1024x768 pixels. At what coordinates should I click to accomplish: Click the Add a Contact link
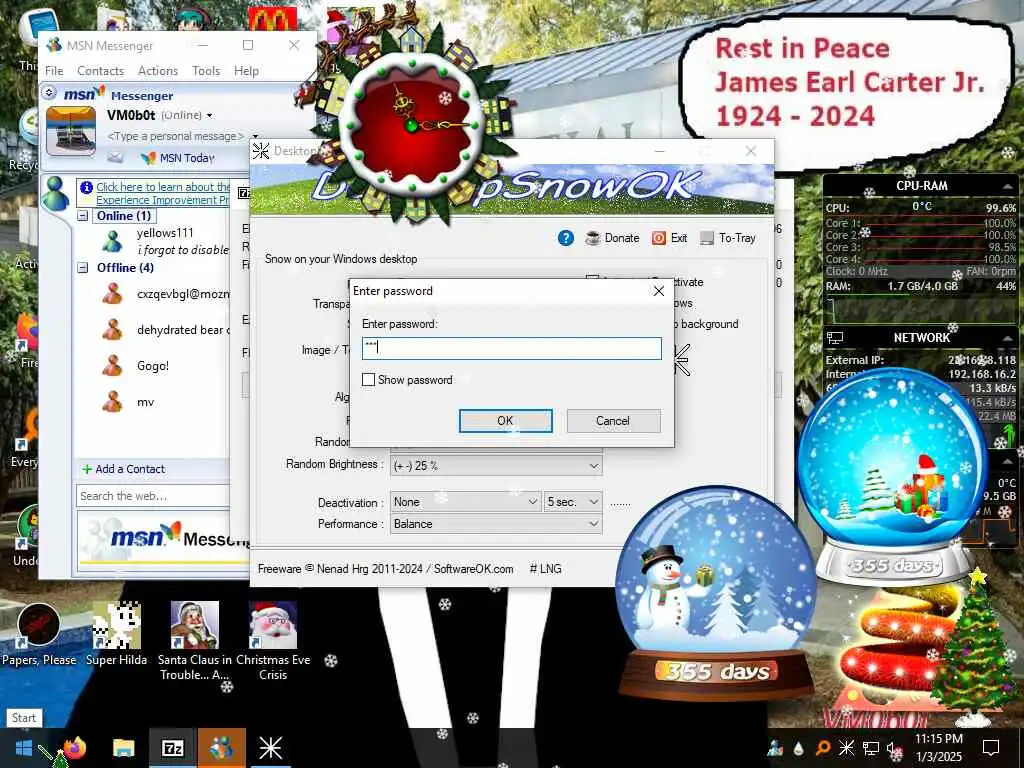[x=130, y=469]
